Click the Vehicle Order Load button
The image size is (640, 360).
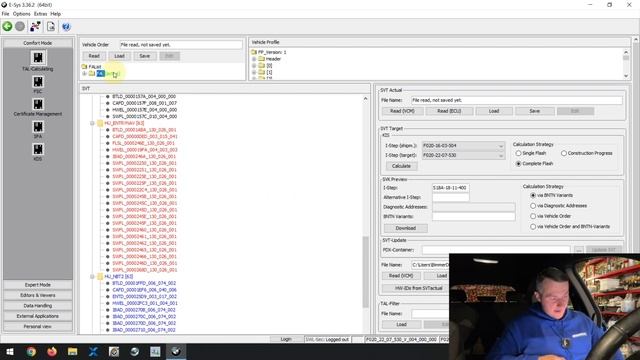pyautogui.click(x=119, y=56)
